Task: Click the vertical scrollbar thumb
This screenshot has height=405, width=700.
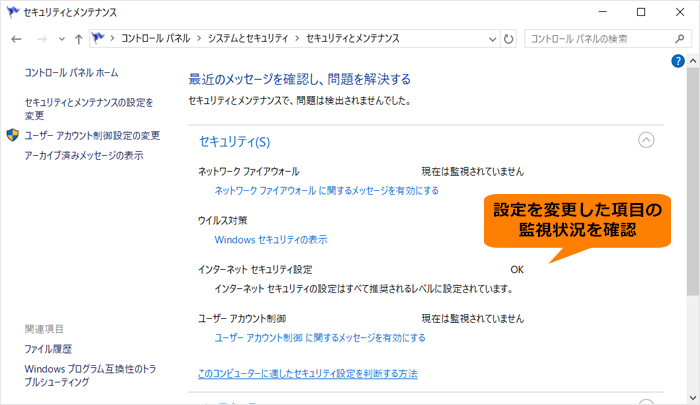Action: [693, 181]
